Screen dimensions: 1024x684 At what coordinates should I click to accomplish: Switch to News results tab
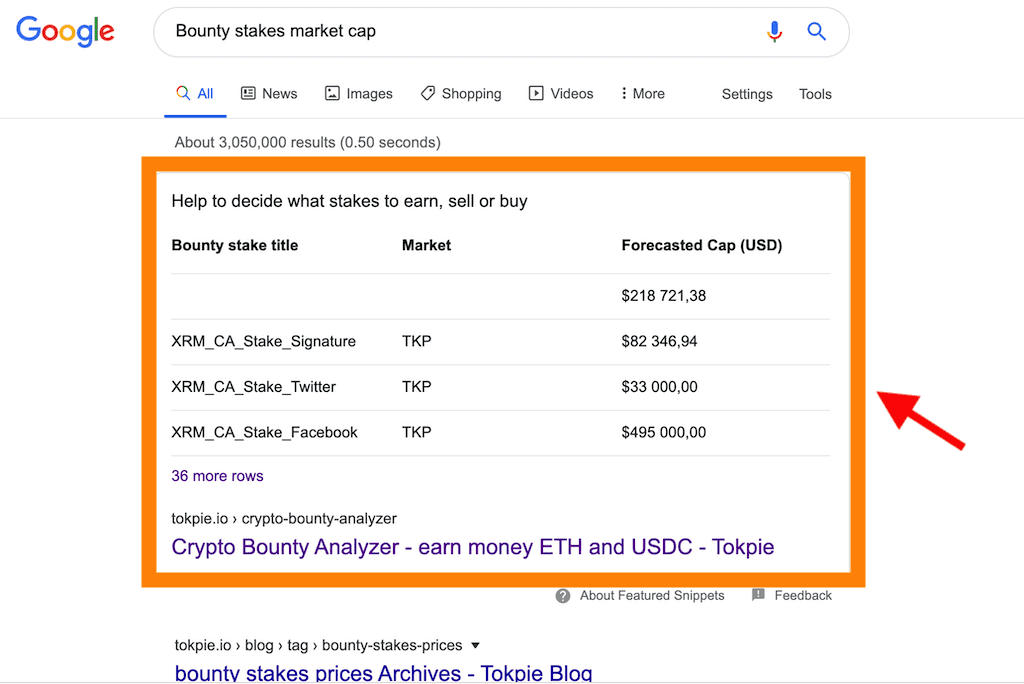269,93
